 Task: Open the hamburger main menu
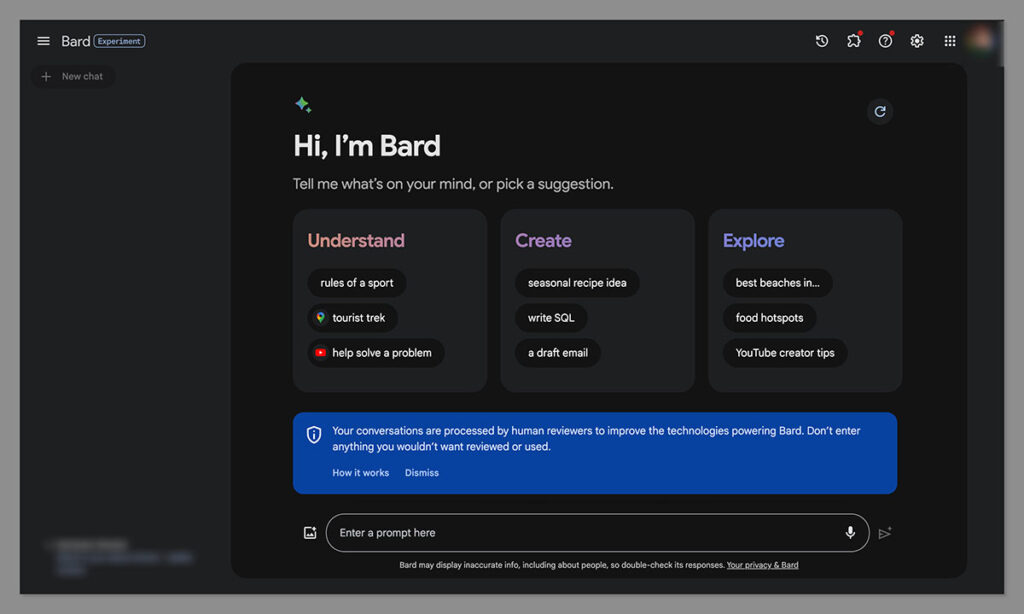pyautogui.click(x=43, y=41)
